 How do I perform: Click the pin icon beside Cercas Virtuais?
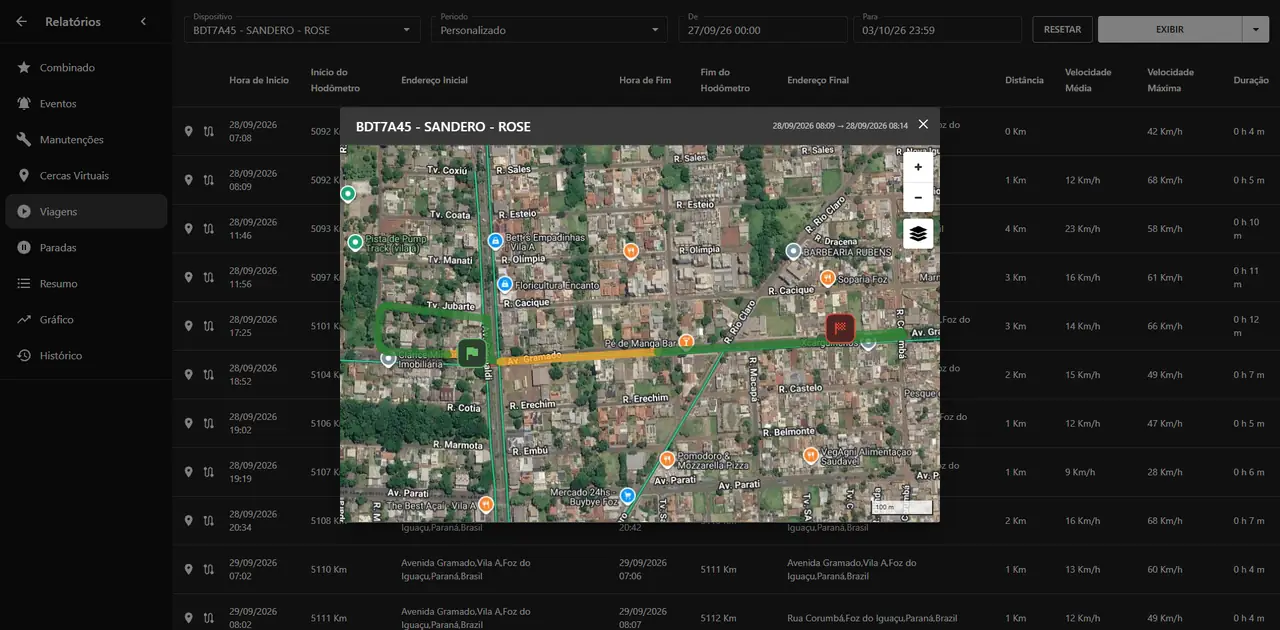[24, 176]
